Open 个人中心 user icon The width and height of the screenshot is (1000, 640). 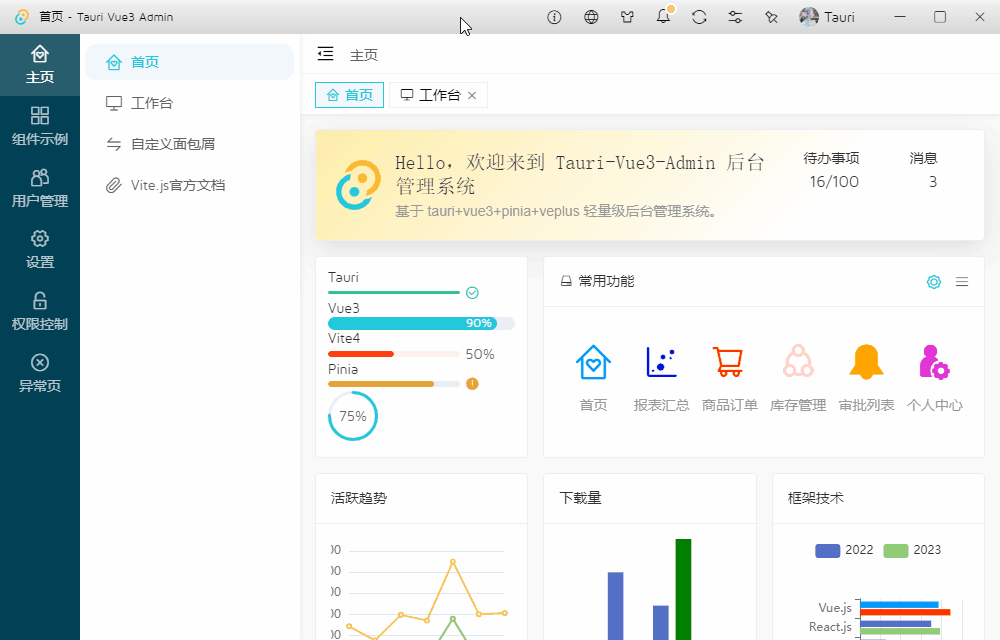coord(933,362)
